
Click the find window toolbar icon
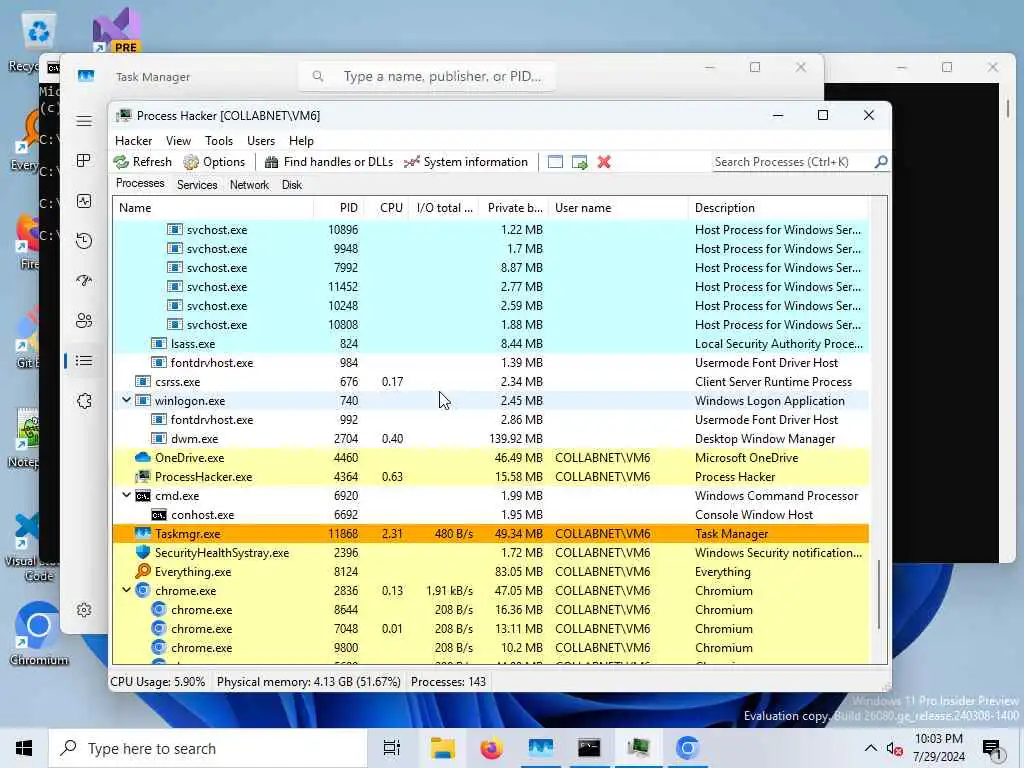point(555,162)
